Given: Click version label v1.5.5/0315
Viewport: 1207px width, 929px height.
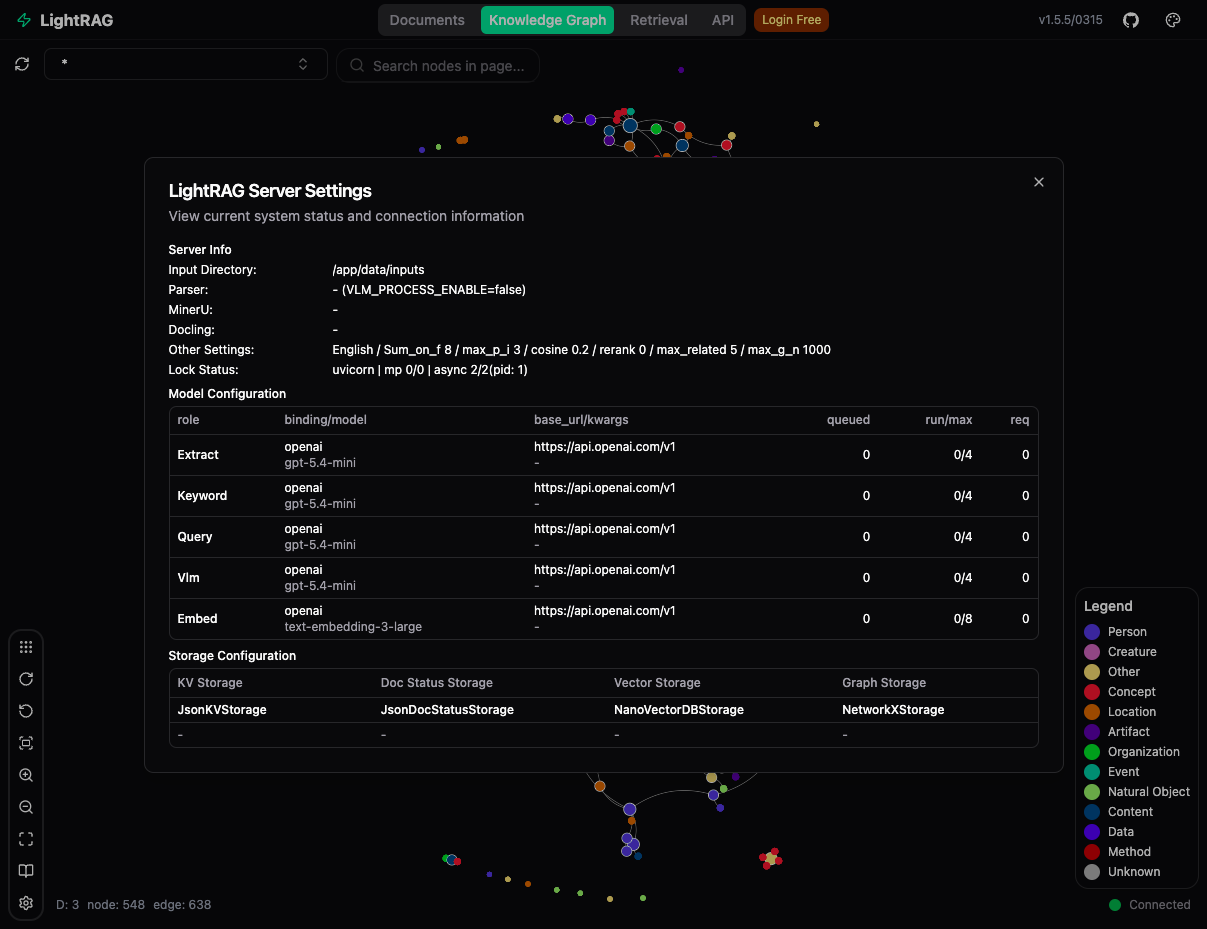Looking at the screenshot, I should pyautogui.click(x=1070, y=20).
